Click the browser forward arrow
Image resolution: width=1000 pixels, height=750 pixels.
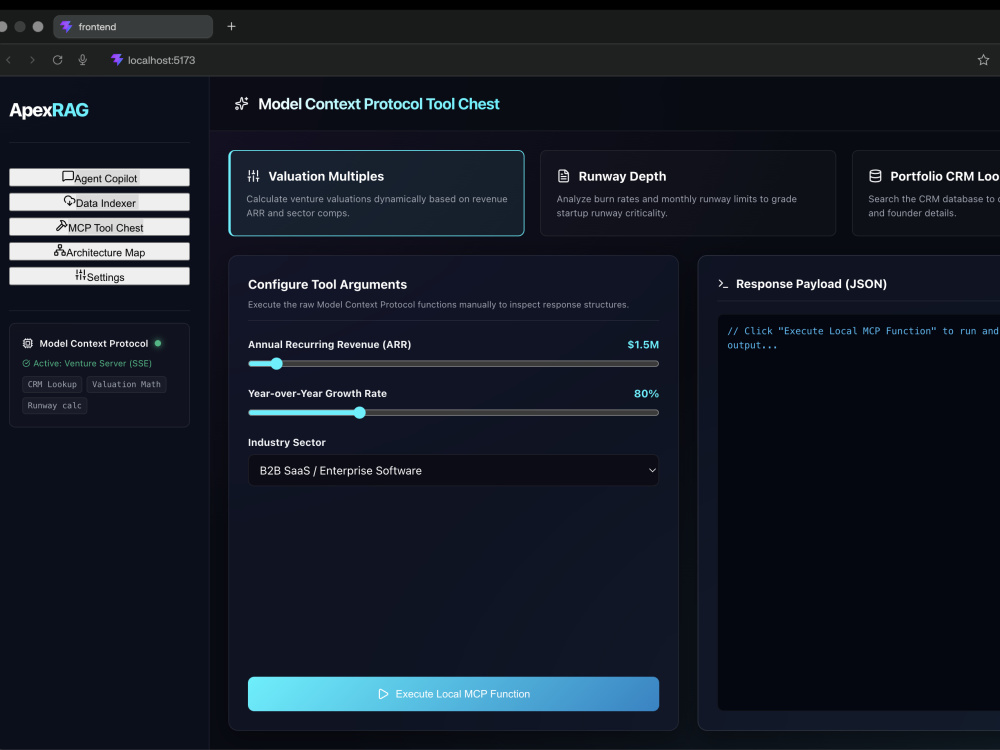(32, 60)
